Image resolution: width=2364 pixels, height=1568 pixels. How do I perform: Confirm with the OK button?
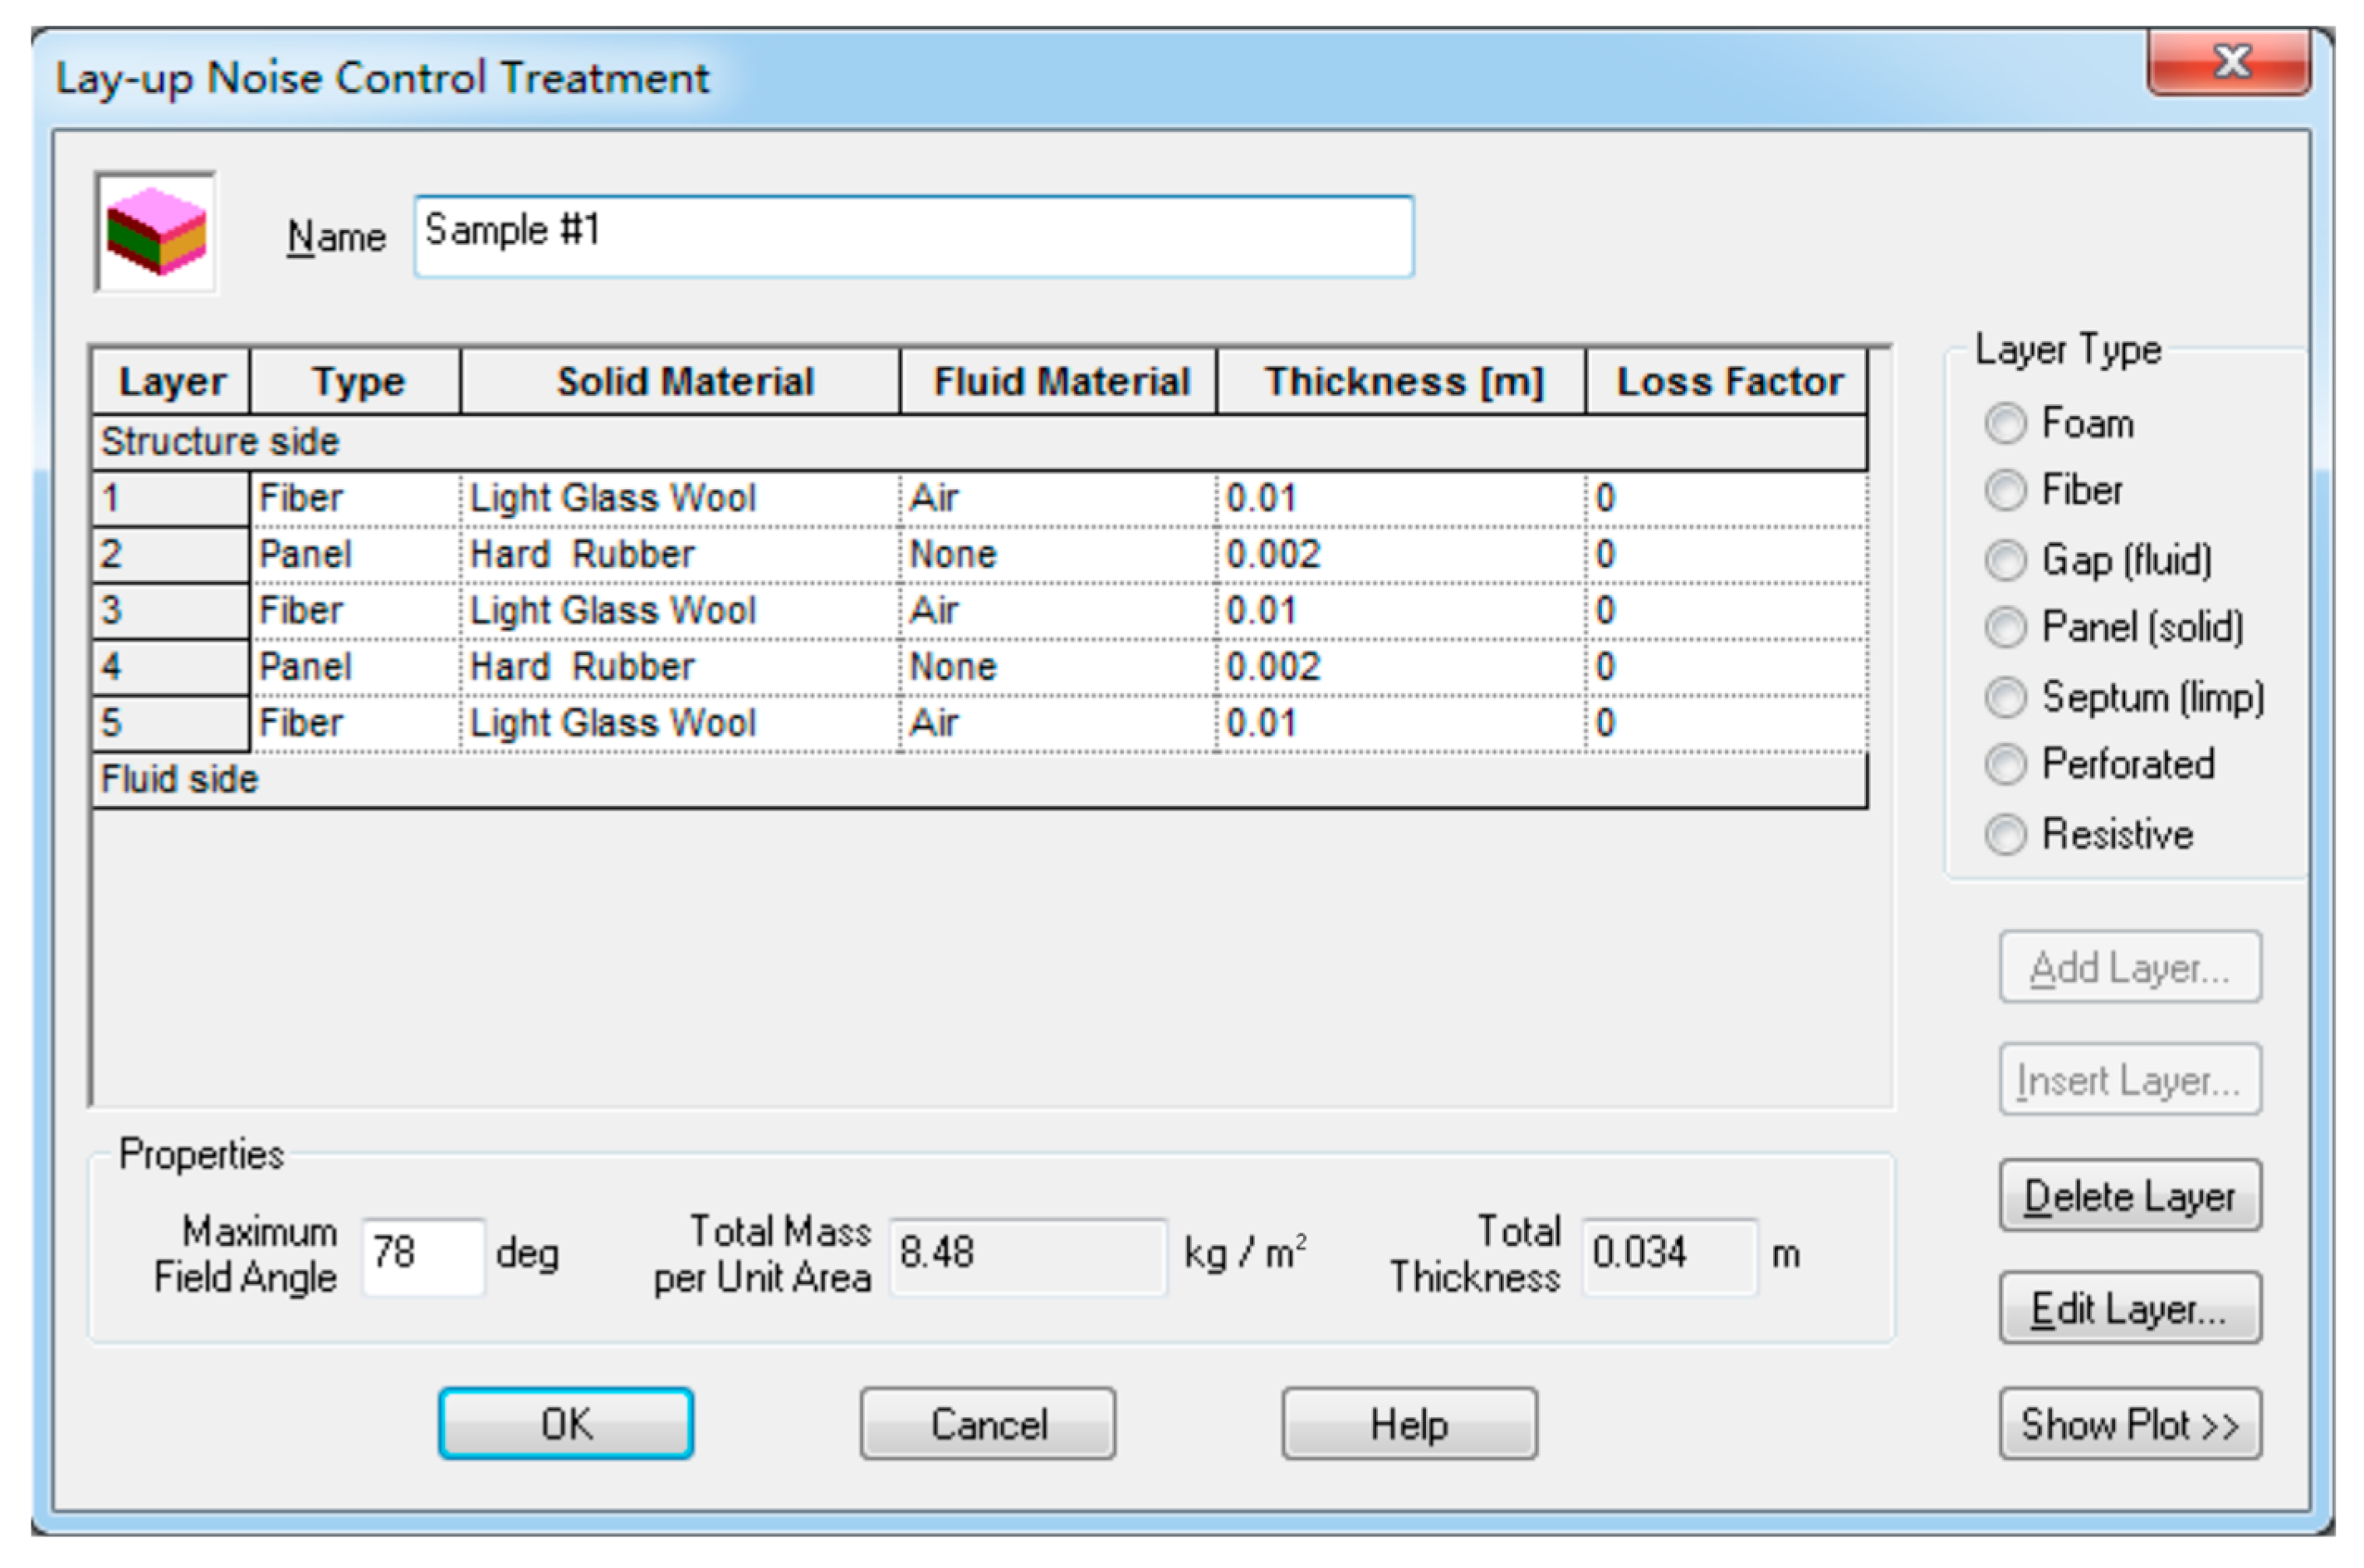click(x=565, y=1423)
